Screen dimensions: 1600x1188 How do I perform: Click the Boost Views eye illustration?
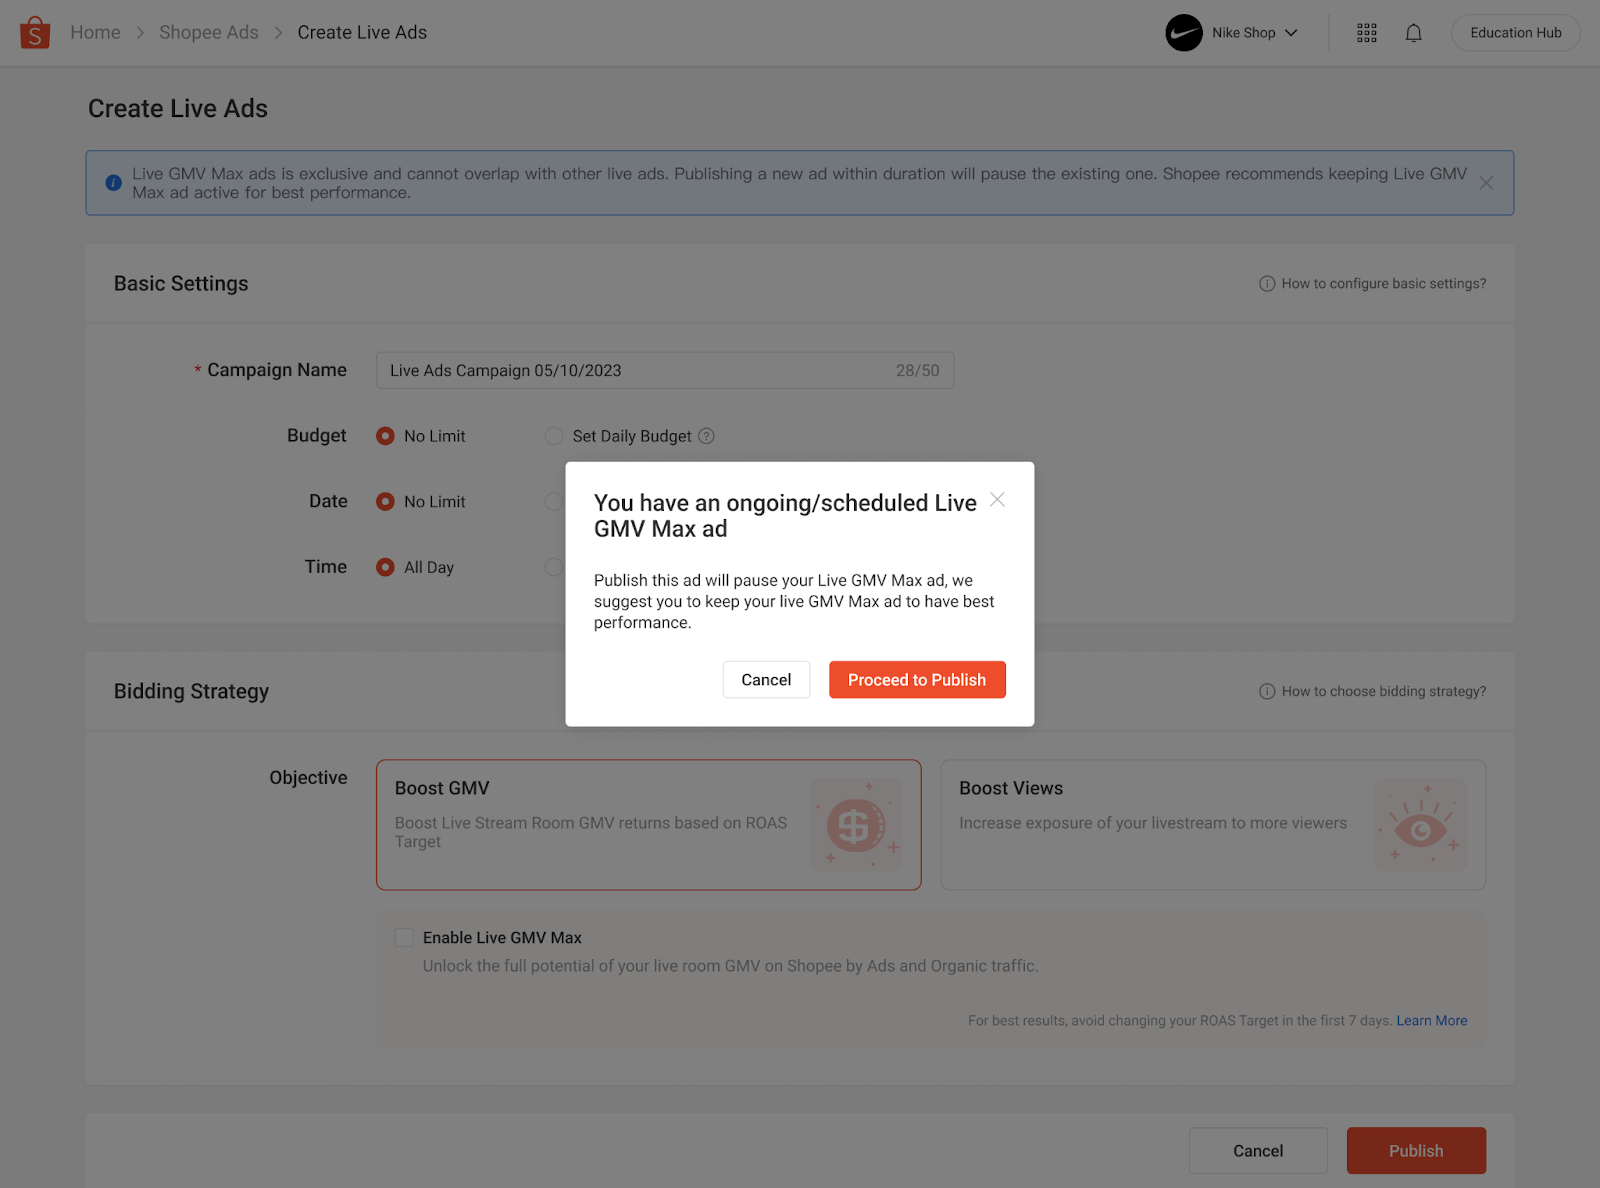click(1421, 825)
